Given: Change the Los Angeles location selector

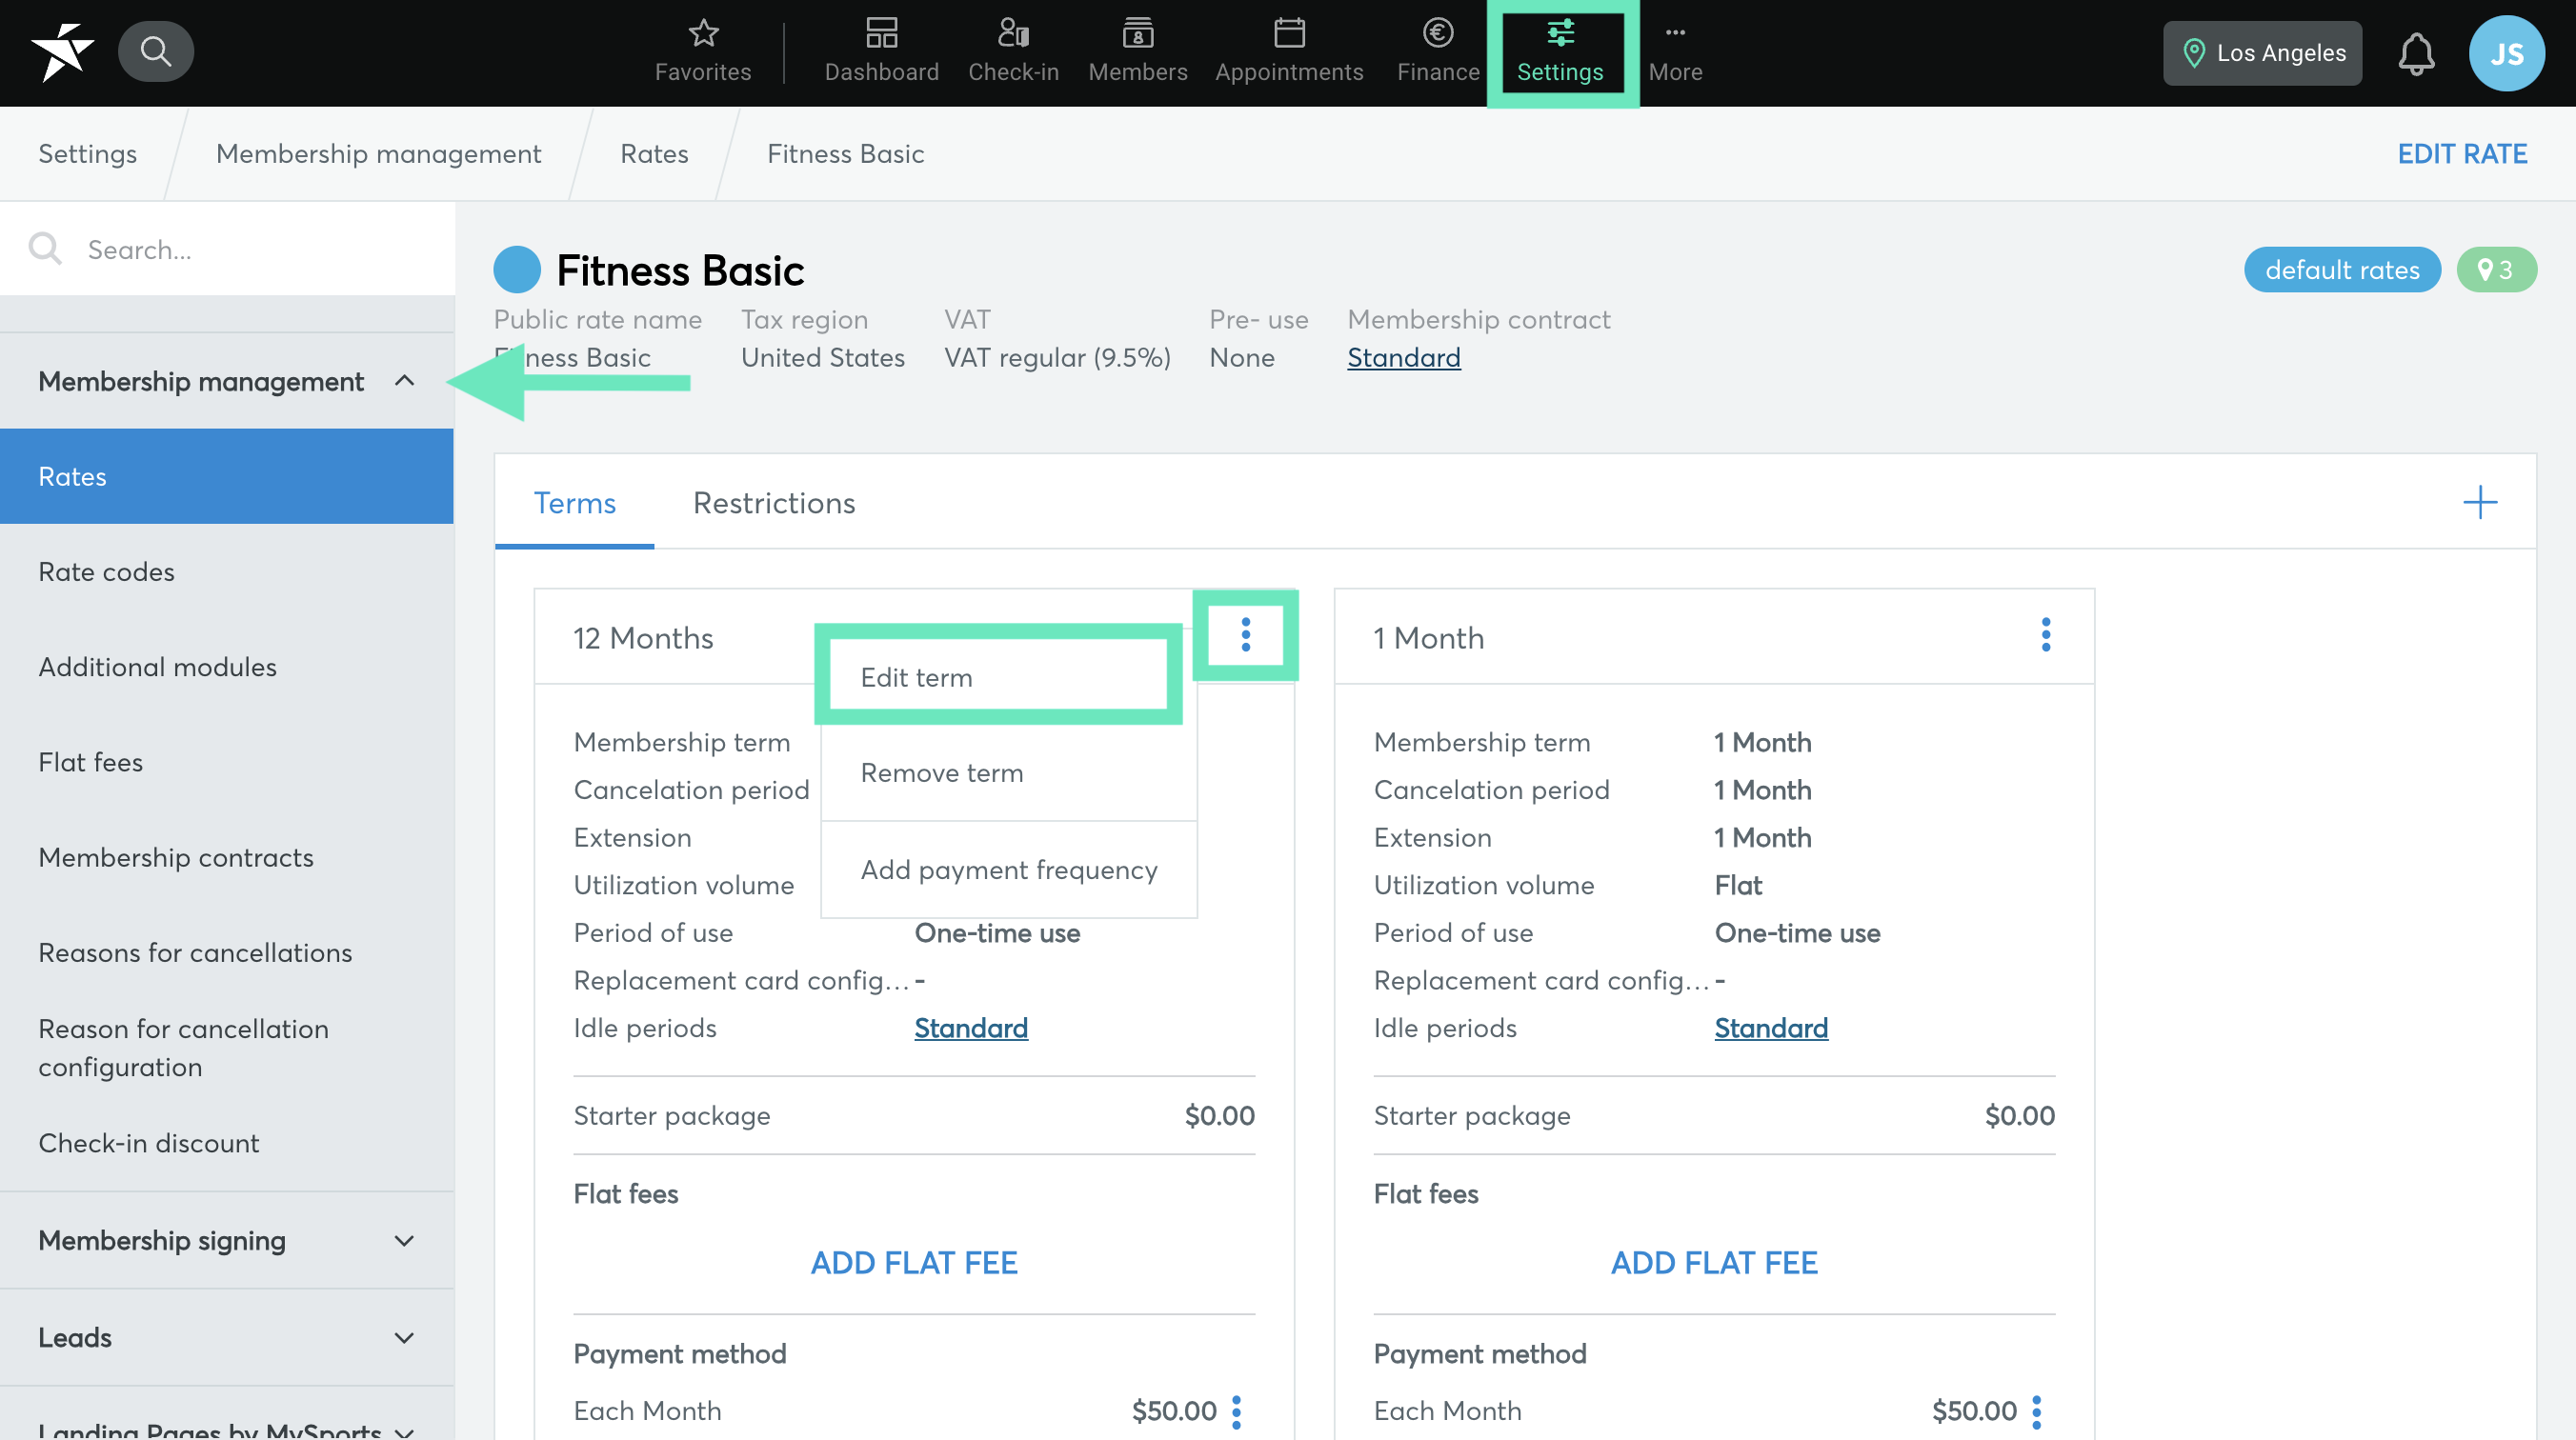Looking at the screenshot, I should tap(2262, 53).
